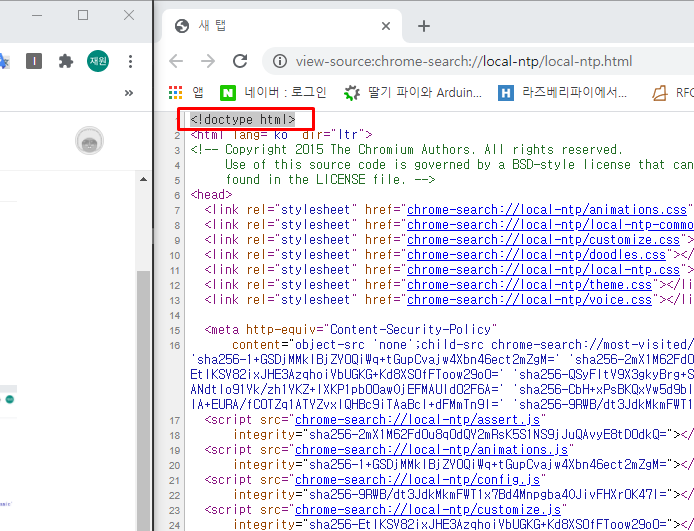The width and height of the screenshot is (694, 531).
Task: Click the content="object-src 'none'" line
Action: pos(463,345)
